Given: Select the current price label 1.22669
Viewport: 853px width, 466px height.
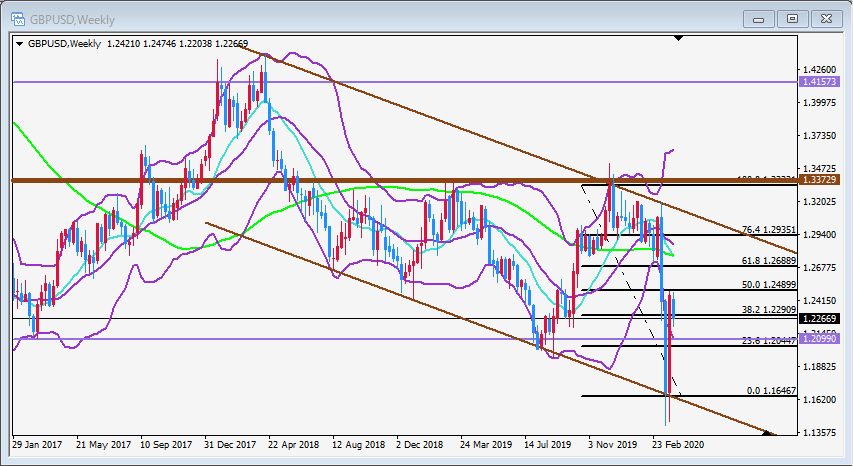Looking at the screenshot, I should pyautogui.click(x=819, y=319).
